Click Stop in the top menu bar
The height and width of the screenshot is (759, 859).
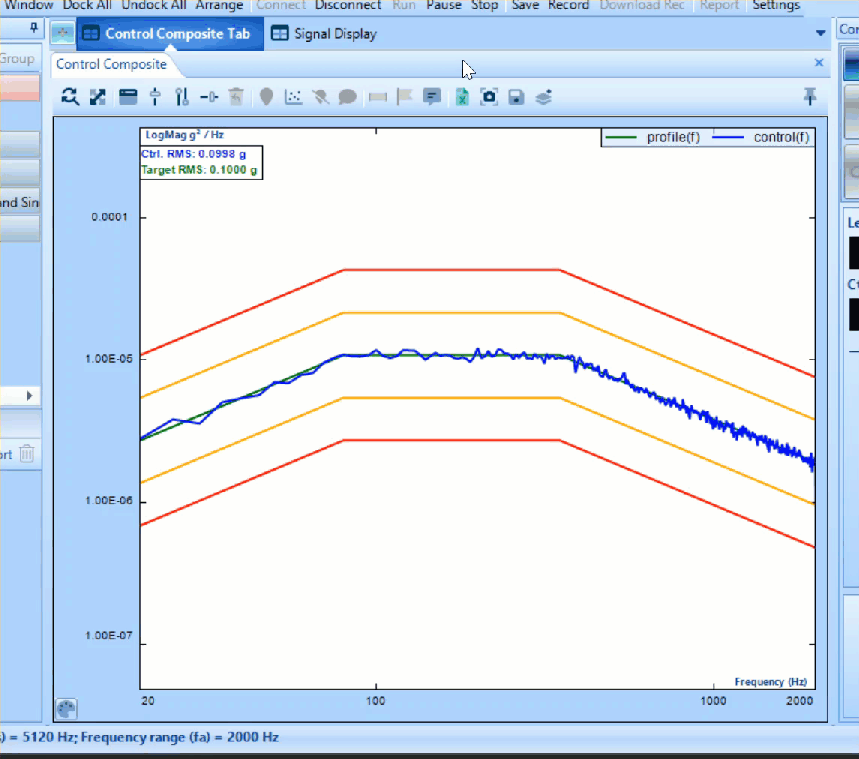(x=484, y=5)
